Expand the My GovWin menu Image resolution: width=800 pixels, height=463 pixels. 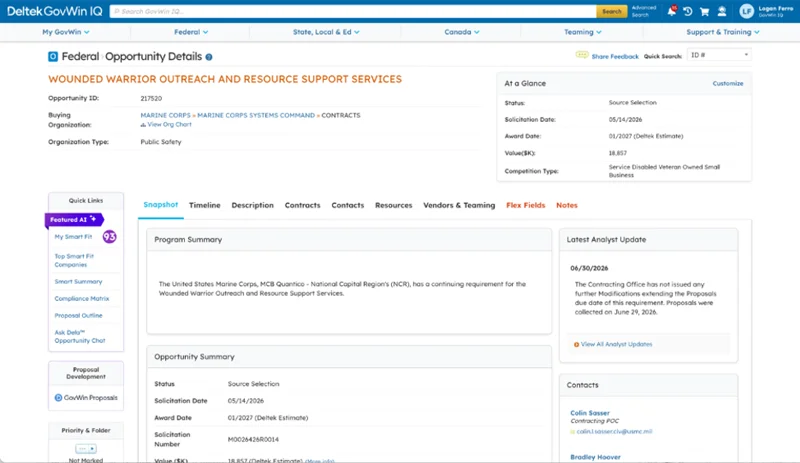tap(66, 32)
